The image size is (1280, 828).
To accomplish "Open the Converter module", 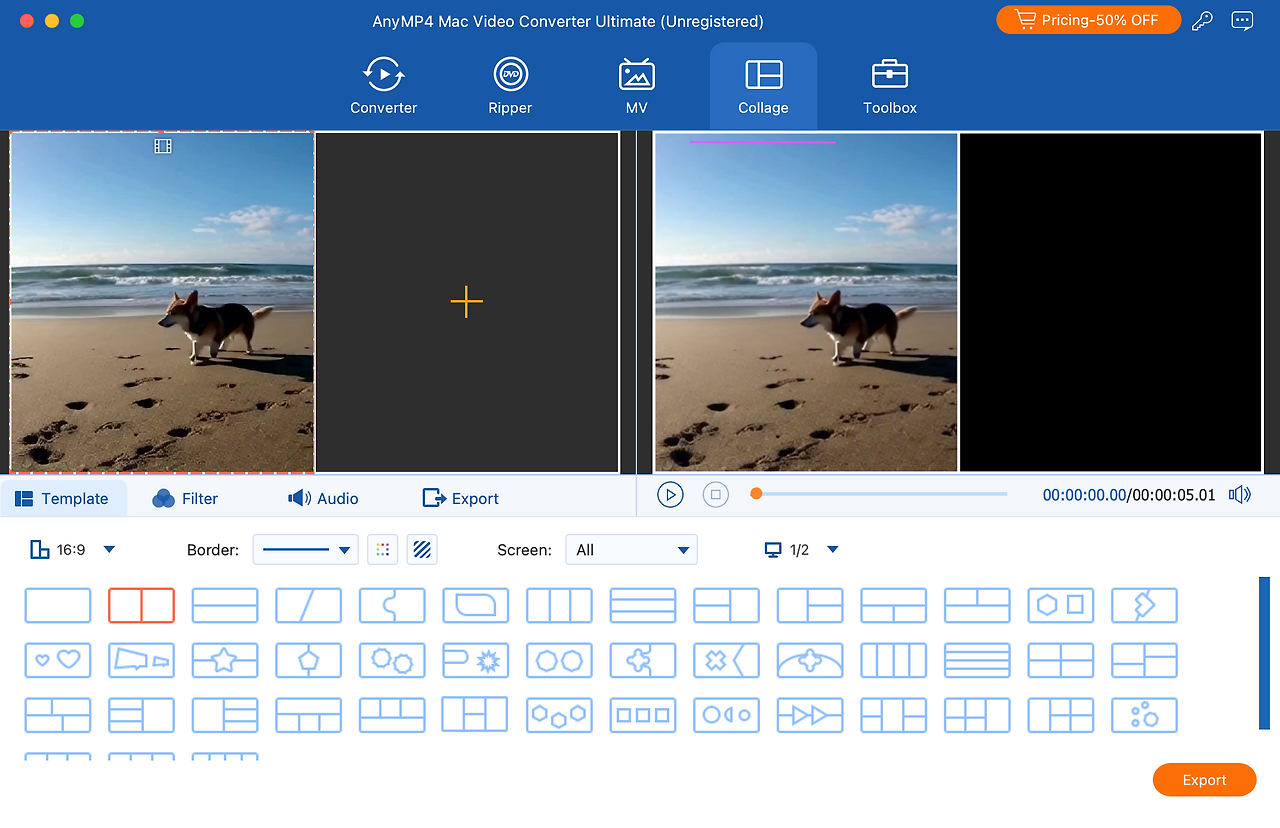I will click(x=383, y=87).
